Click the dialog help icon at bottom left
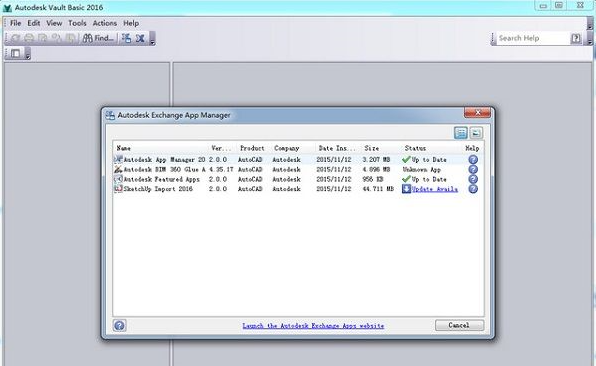596x366 pixels. [x=119, y=325]
